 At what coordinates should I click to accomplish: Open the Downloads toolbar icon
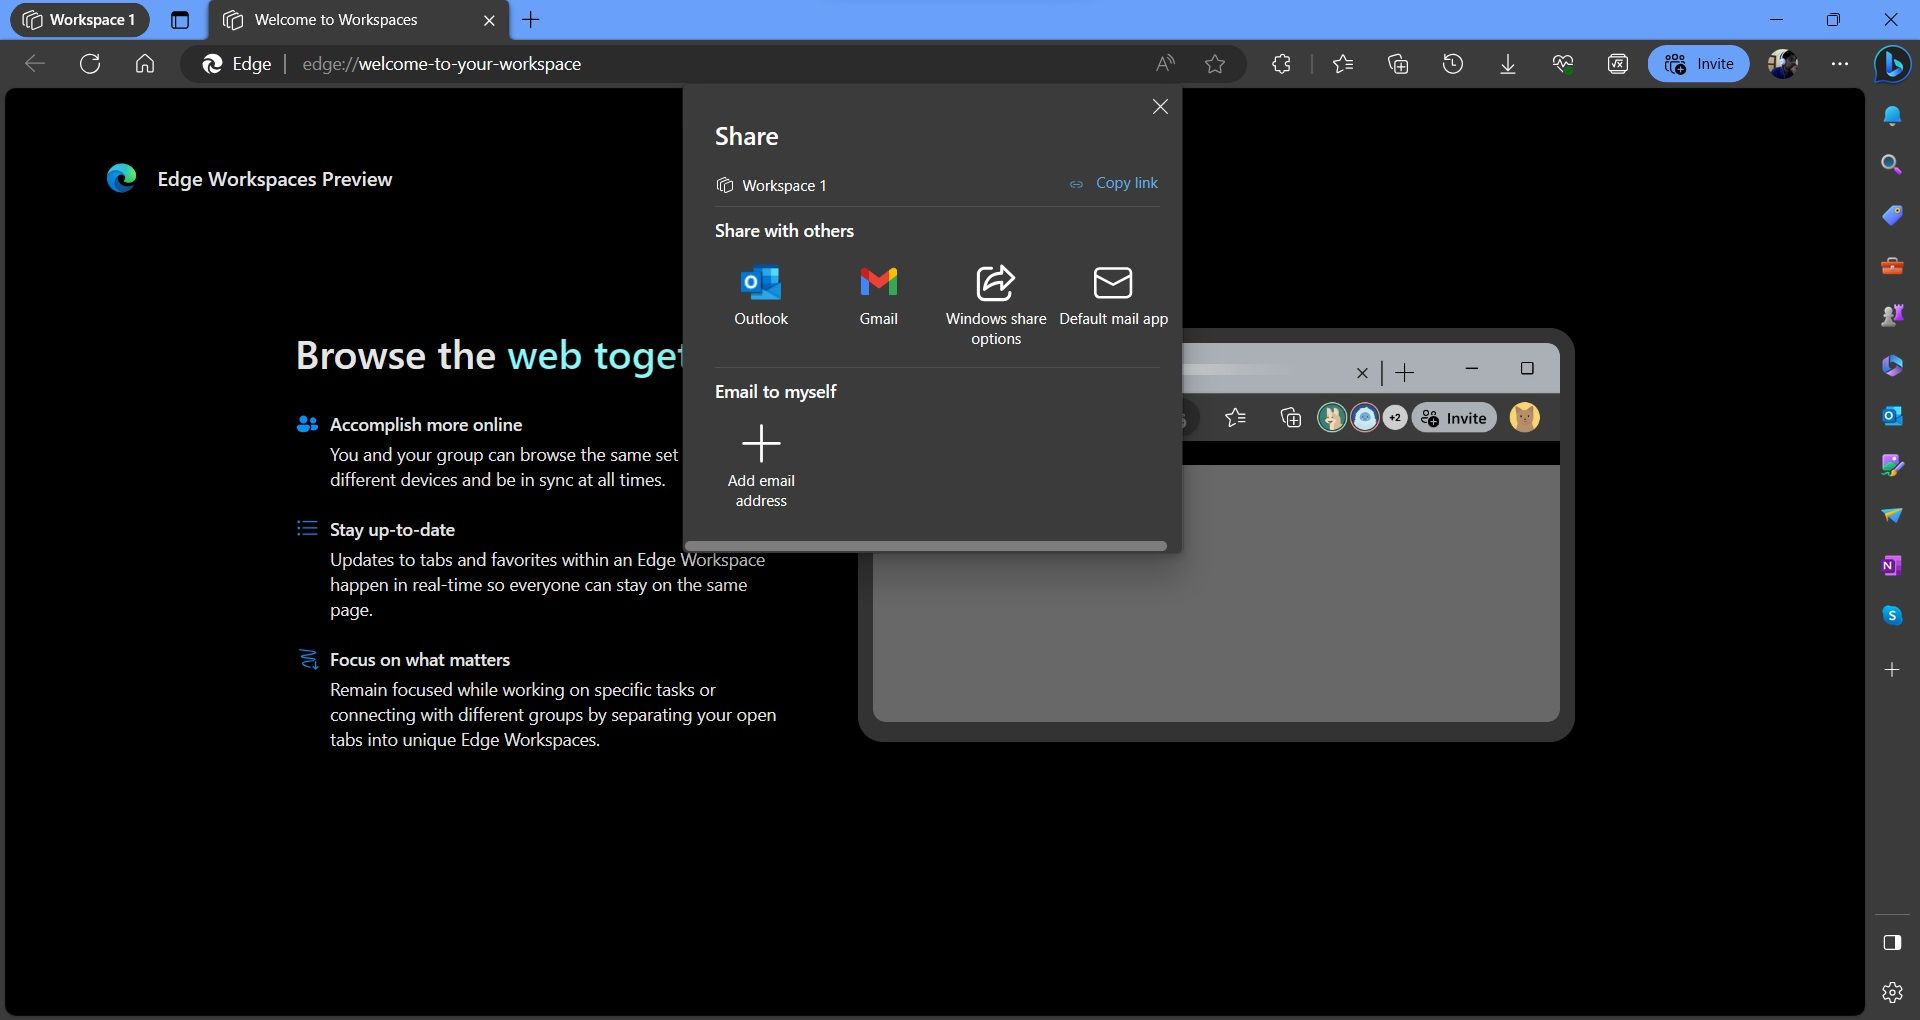[x=1507, y=63]
